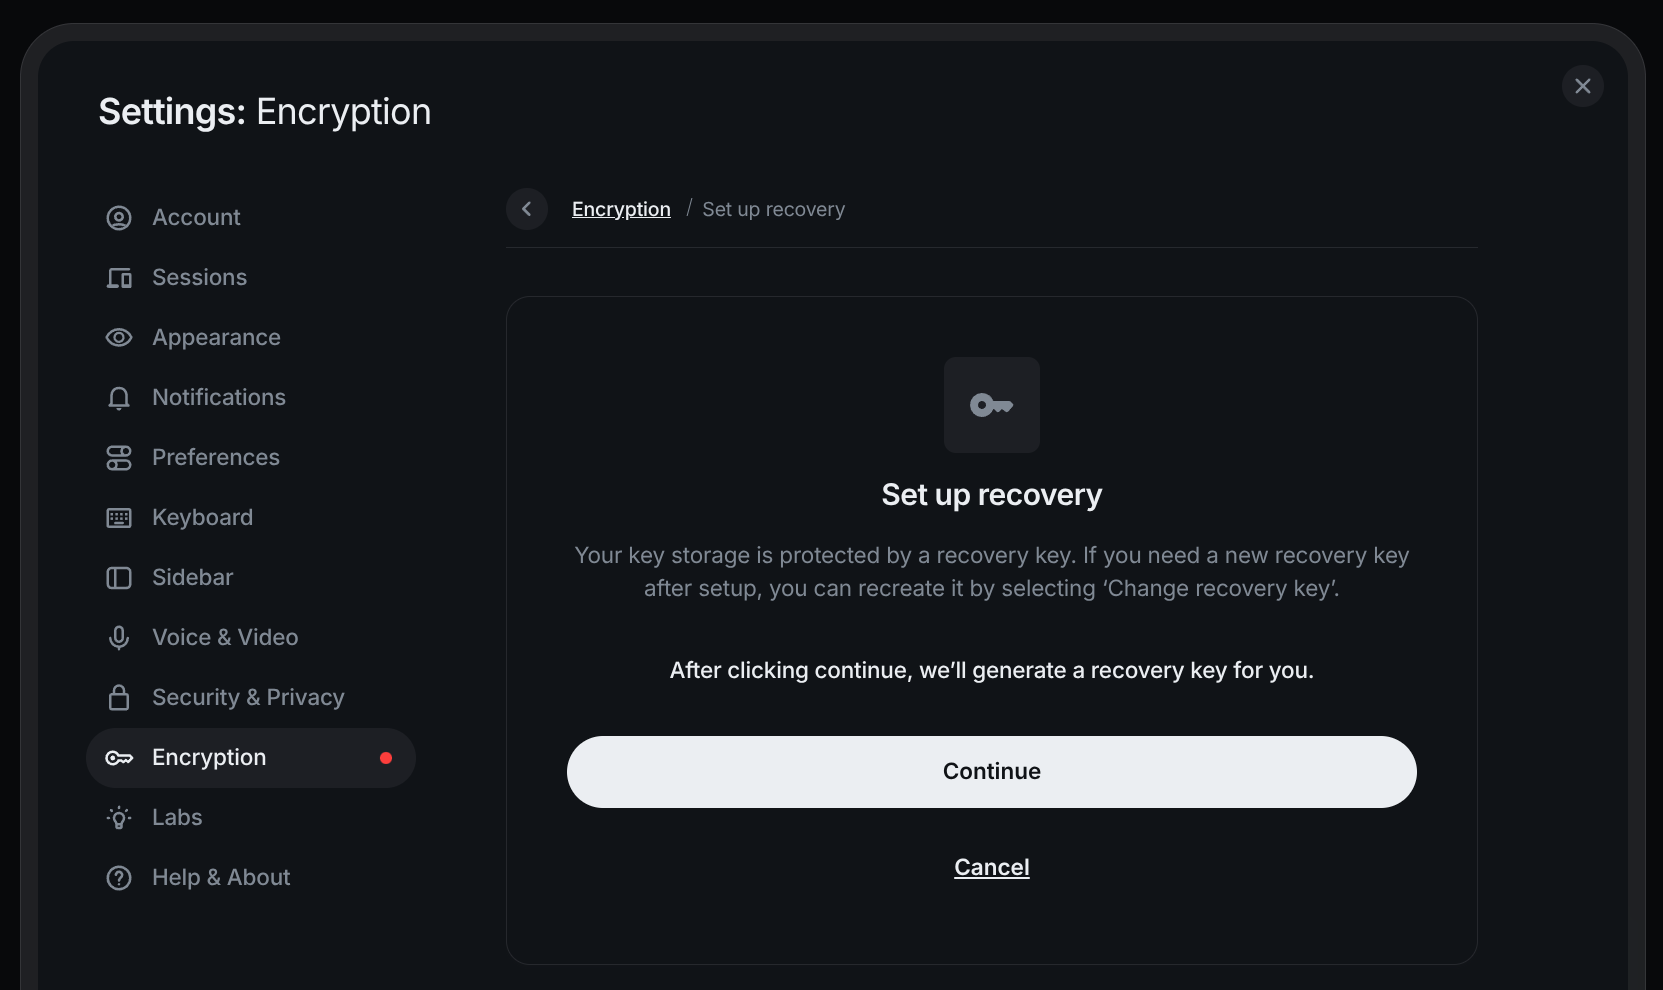1663x990 pixels.
Task: Go back using the chevron arrow
Action: (x=526, y=209)
